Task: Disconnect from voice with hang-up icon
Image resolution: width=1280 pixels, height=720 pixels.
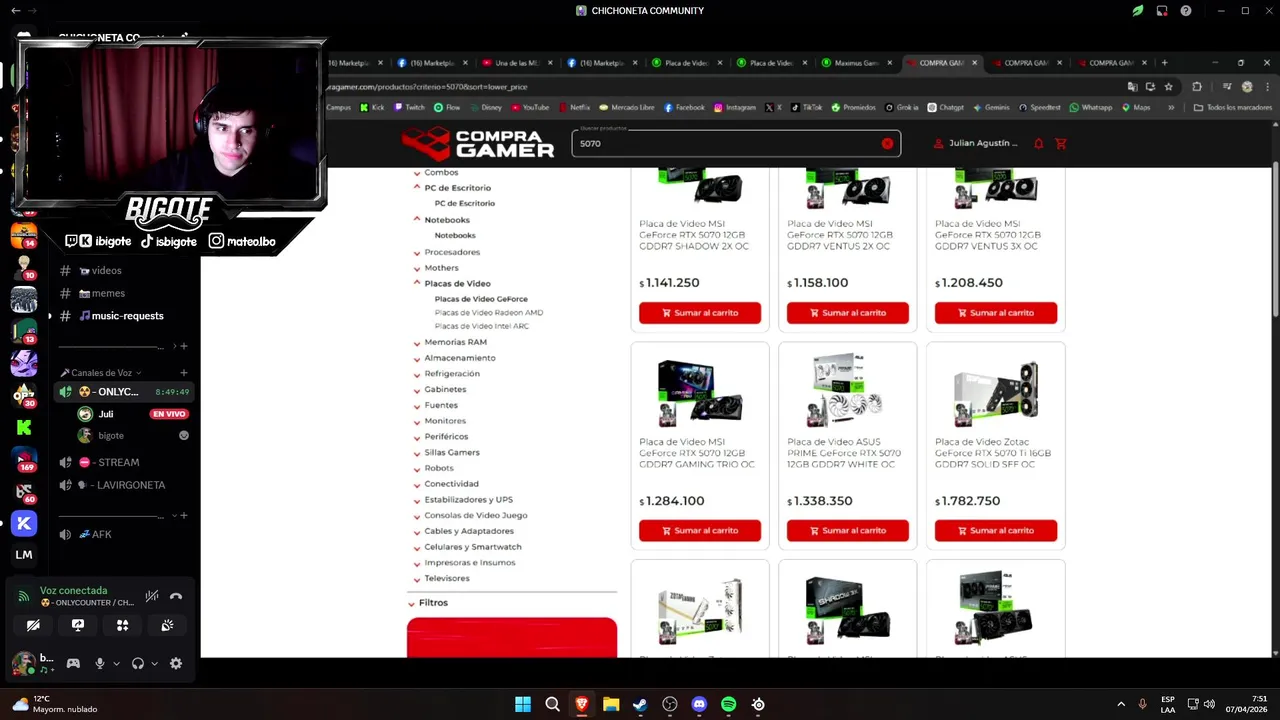Action: (176, 596)
